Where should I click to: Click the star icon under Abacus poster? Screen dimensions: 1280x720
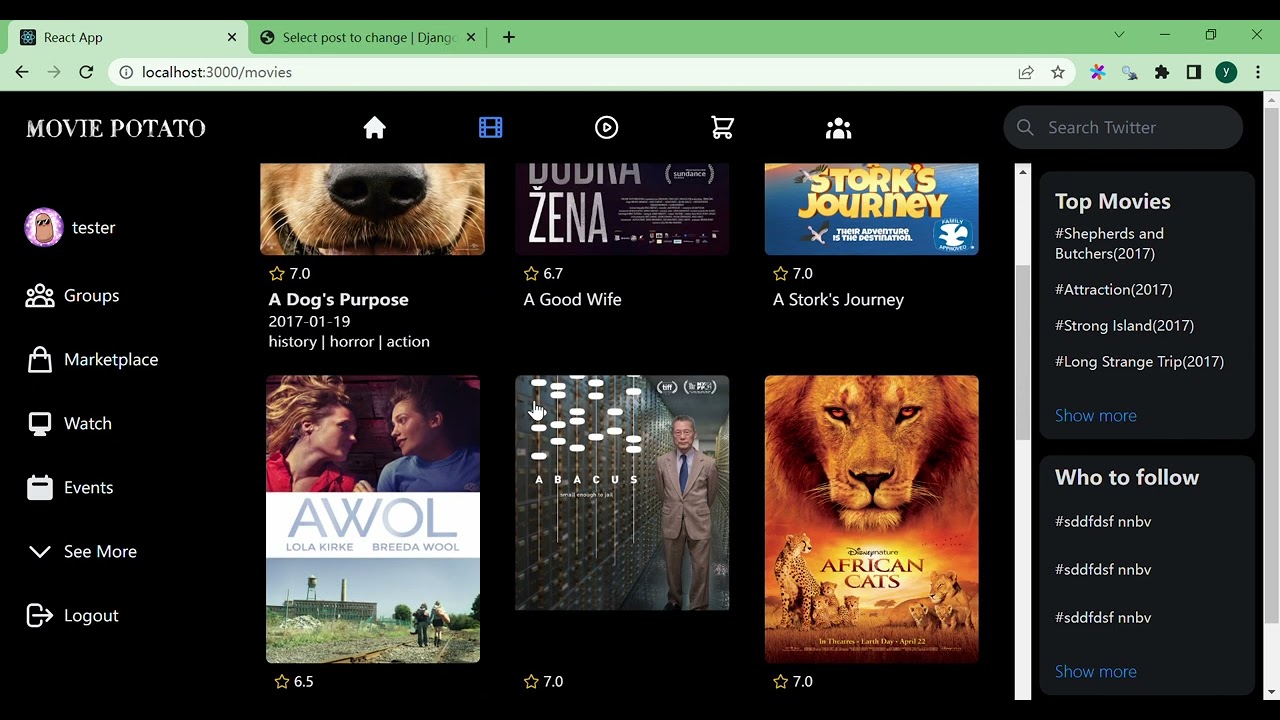click(531, 681)
